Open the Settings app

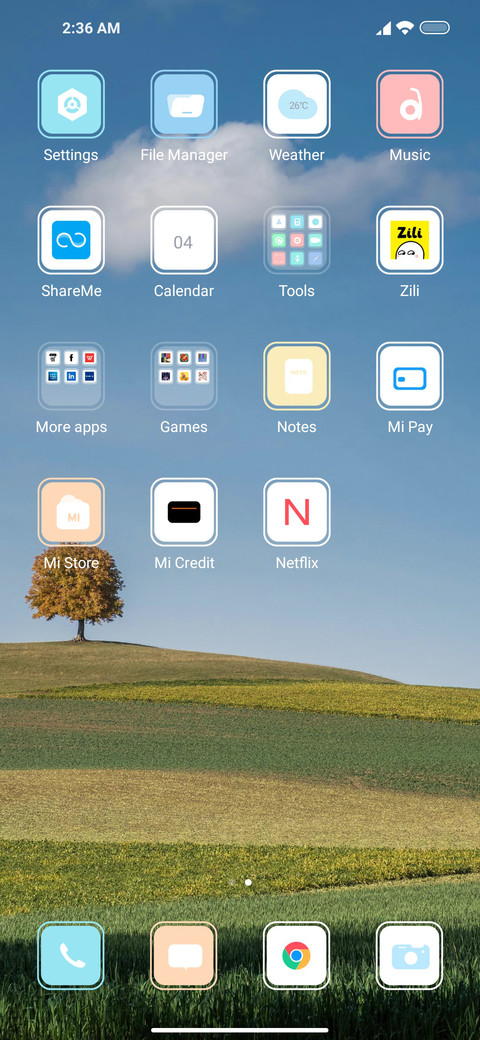pyautogui.click(x=71, y=104)
